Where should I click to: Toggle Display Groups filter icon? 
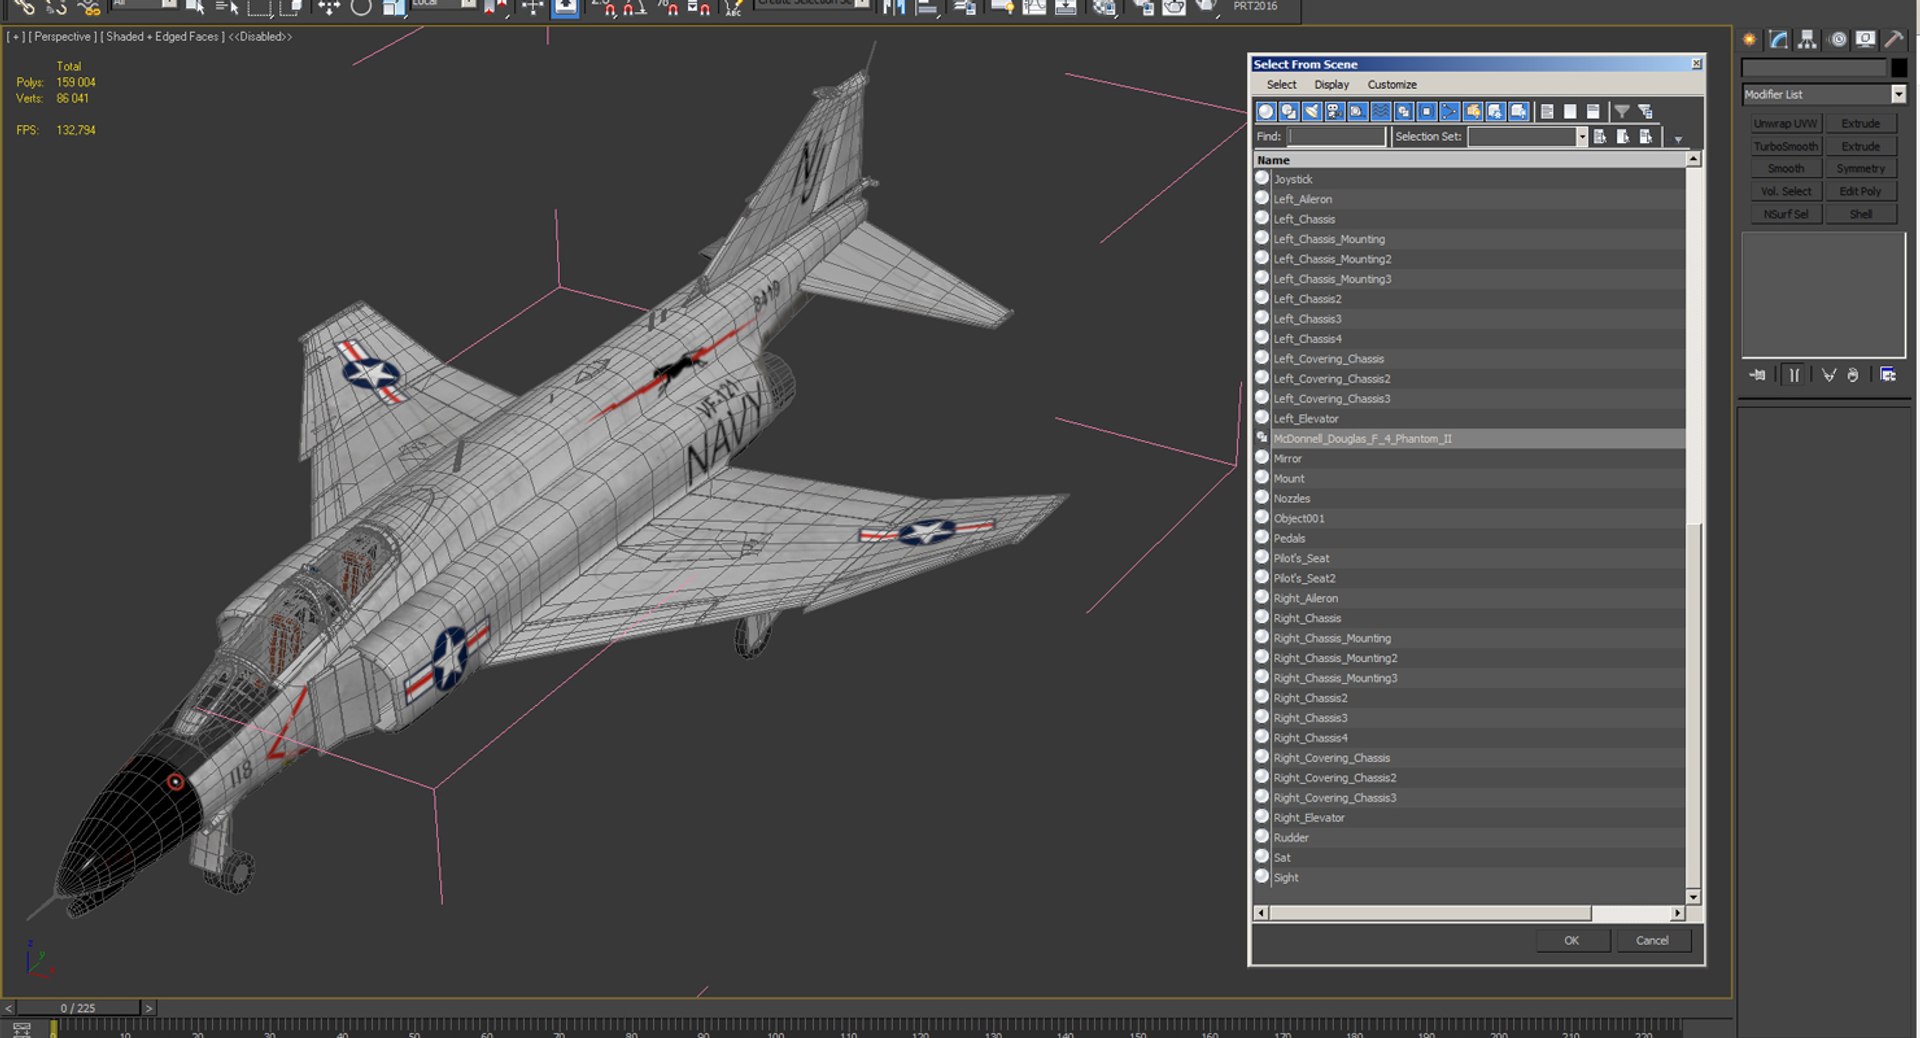coord(1404,111)
